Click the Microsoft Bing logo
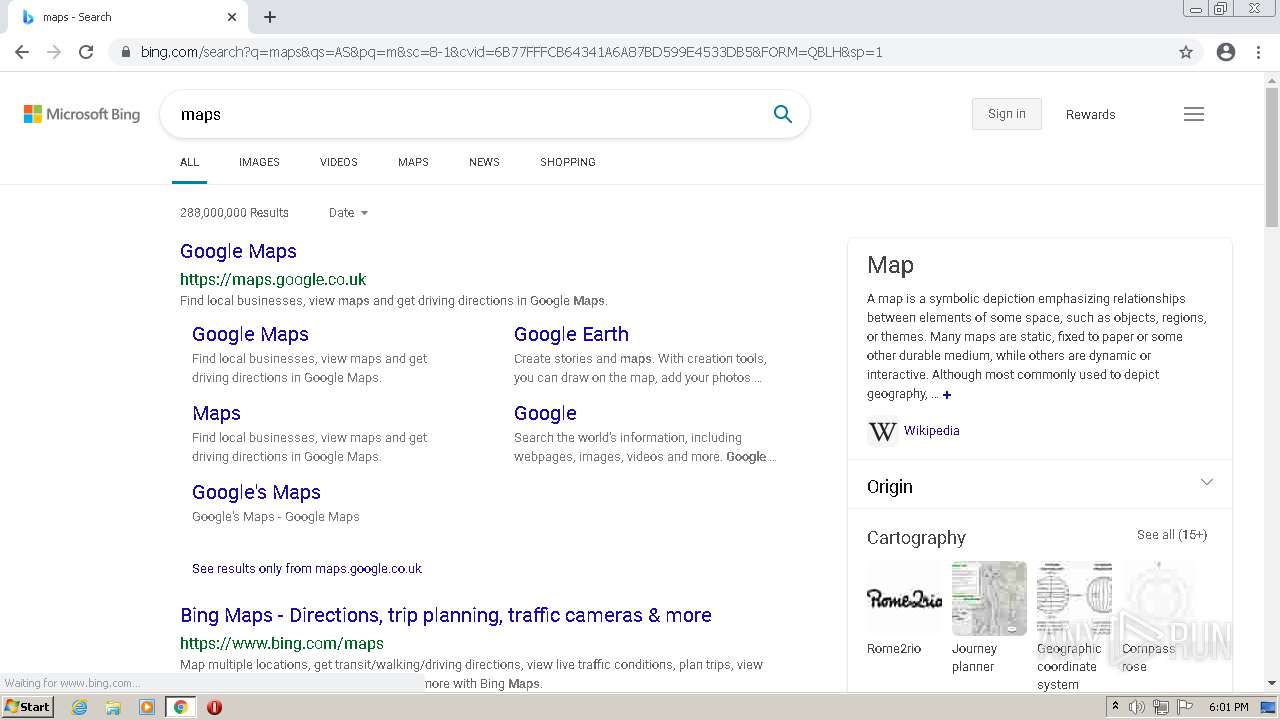This screenshot has width=1280, height=720. click(x=82, y=114)
